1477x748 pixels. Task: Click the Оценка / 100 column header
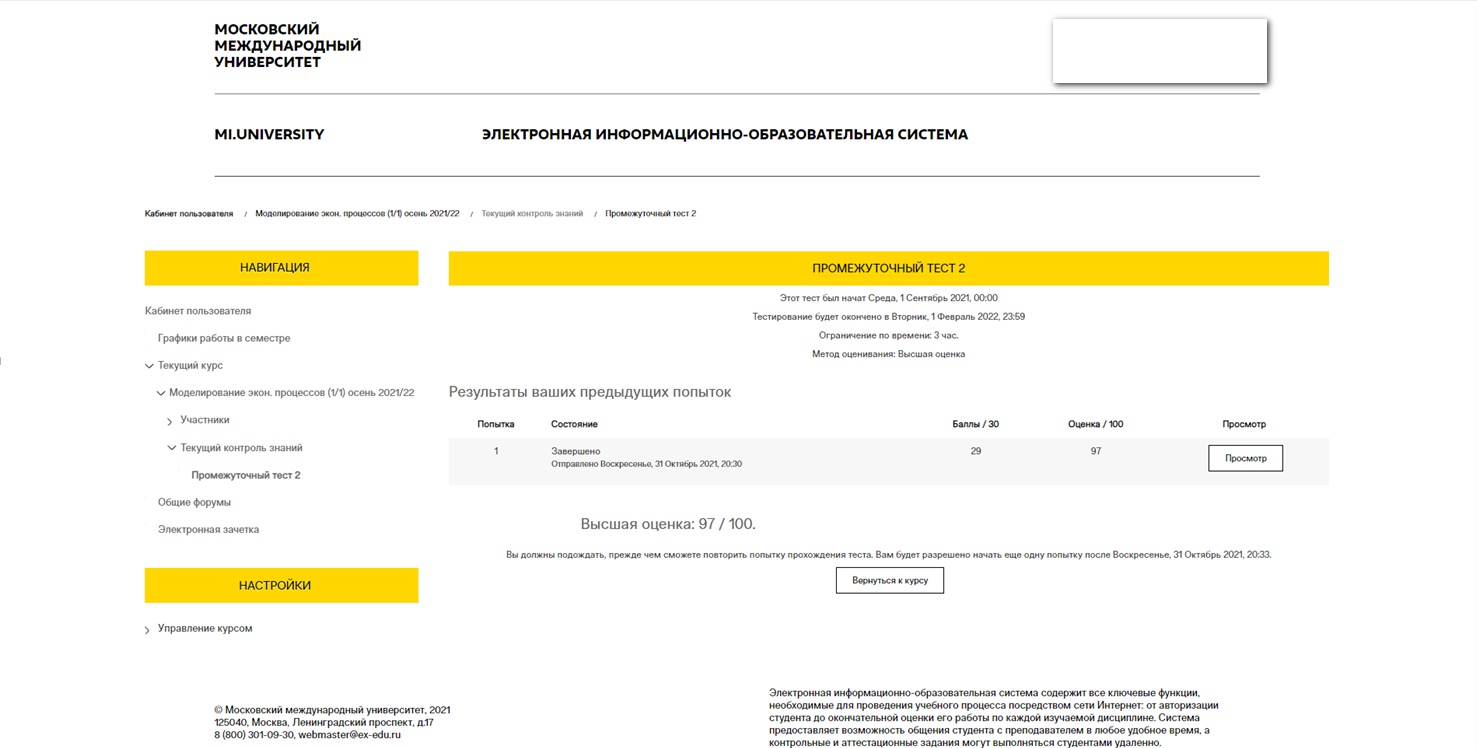click(x=1095, y=424)
